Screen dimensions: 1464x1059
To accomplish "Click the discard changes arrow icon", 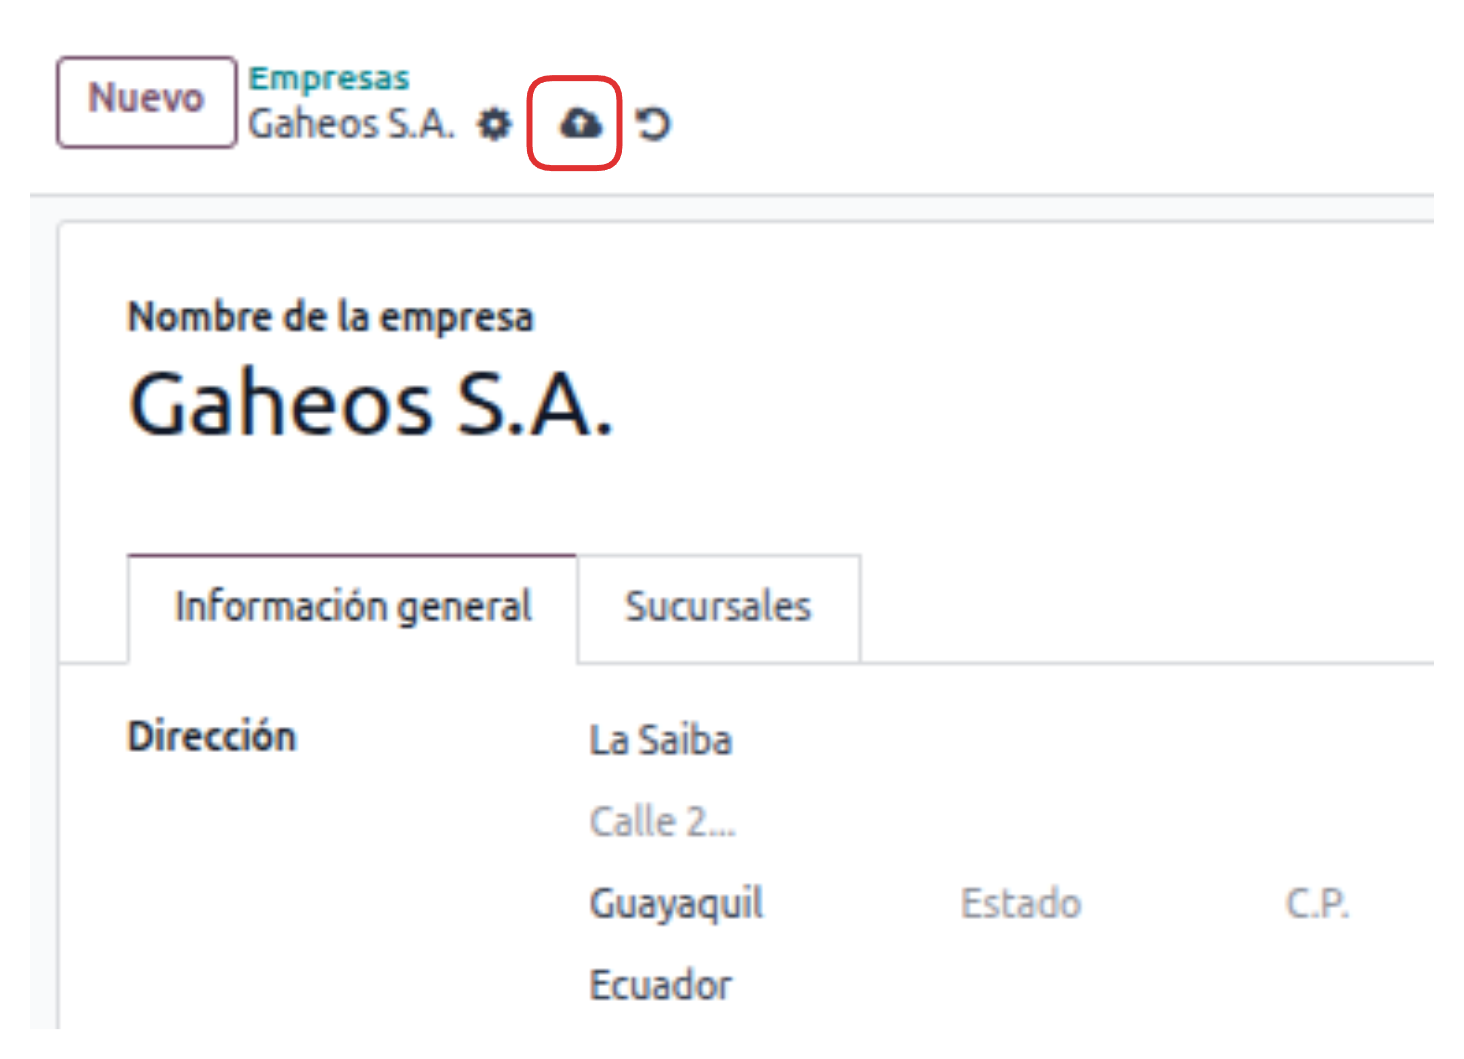I will coord(653,125).
